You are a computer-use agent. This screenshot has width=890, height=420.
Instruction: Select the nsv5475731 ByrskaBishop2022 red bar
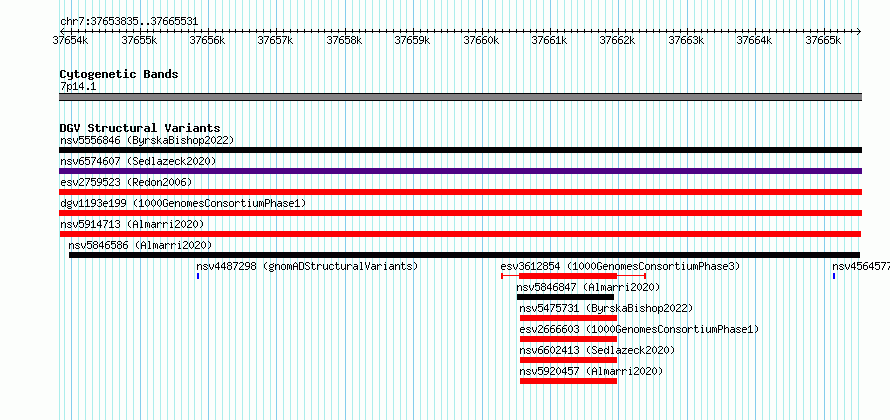568,318
